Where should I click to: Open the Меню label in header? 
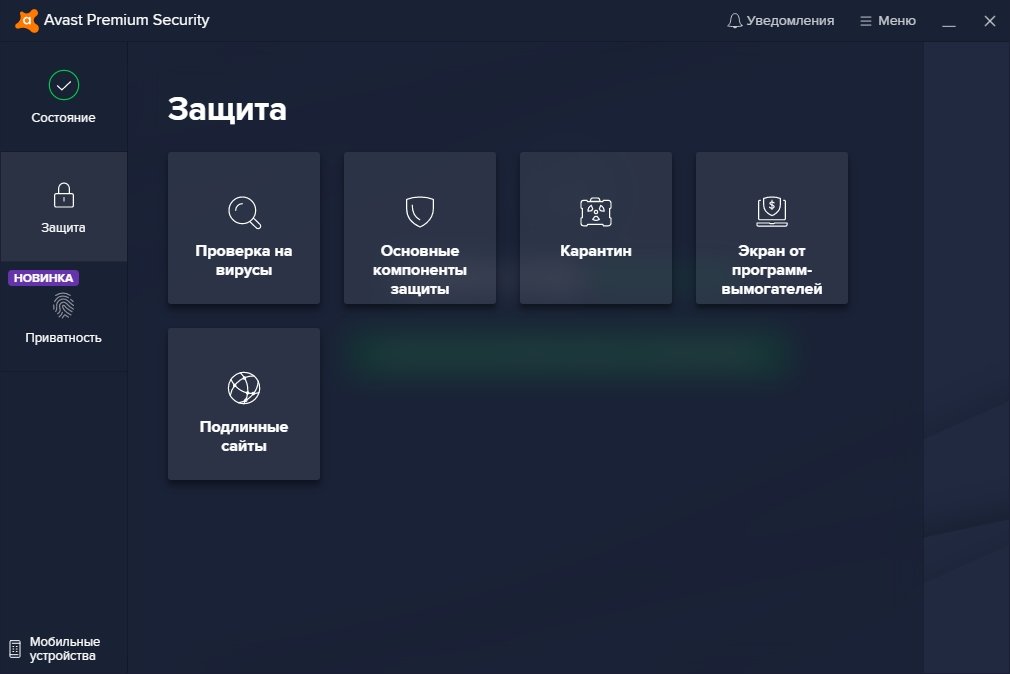(896, 21)
